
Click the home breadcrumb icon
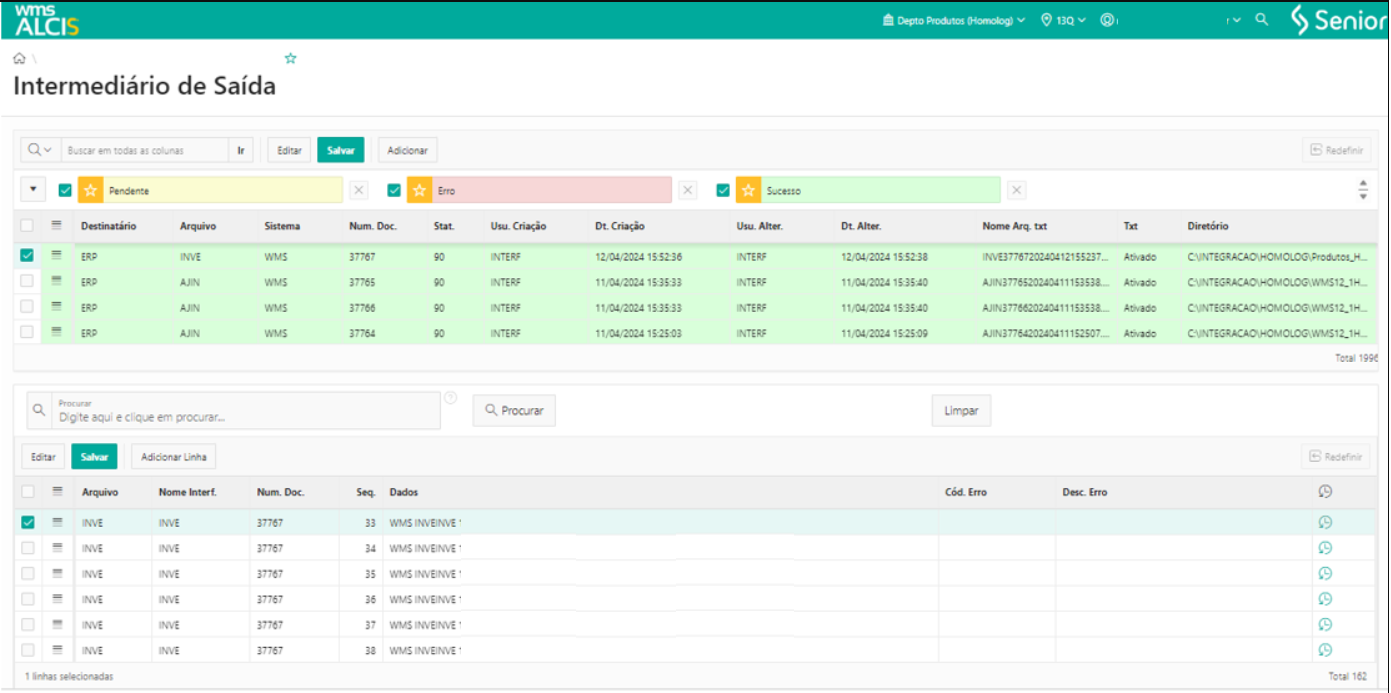point(19,59)
